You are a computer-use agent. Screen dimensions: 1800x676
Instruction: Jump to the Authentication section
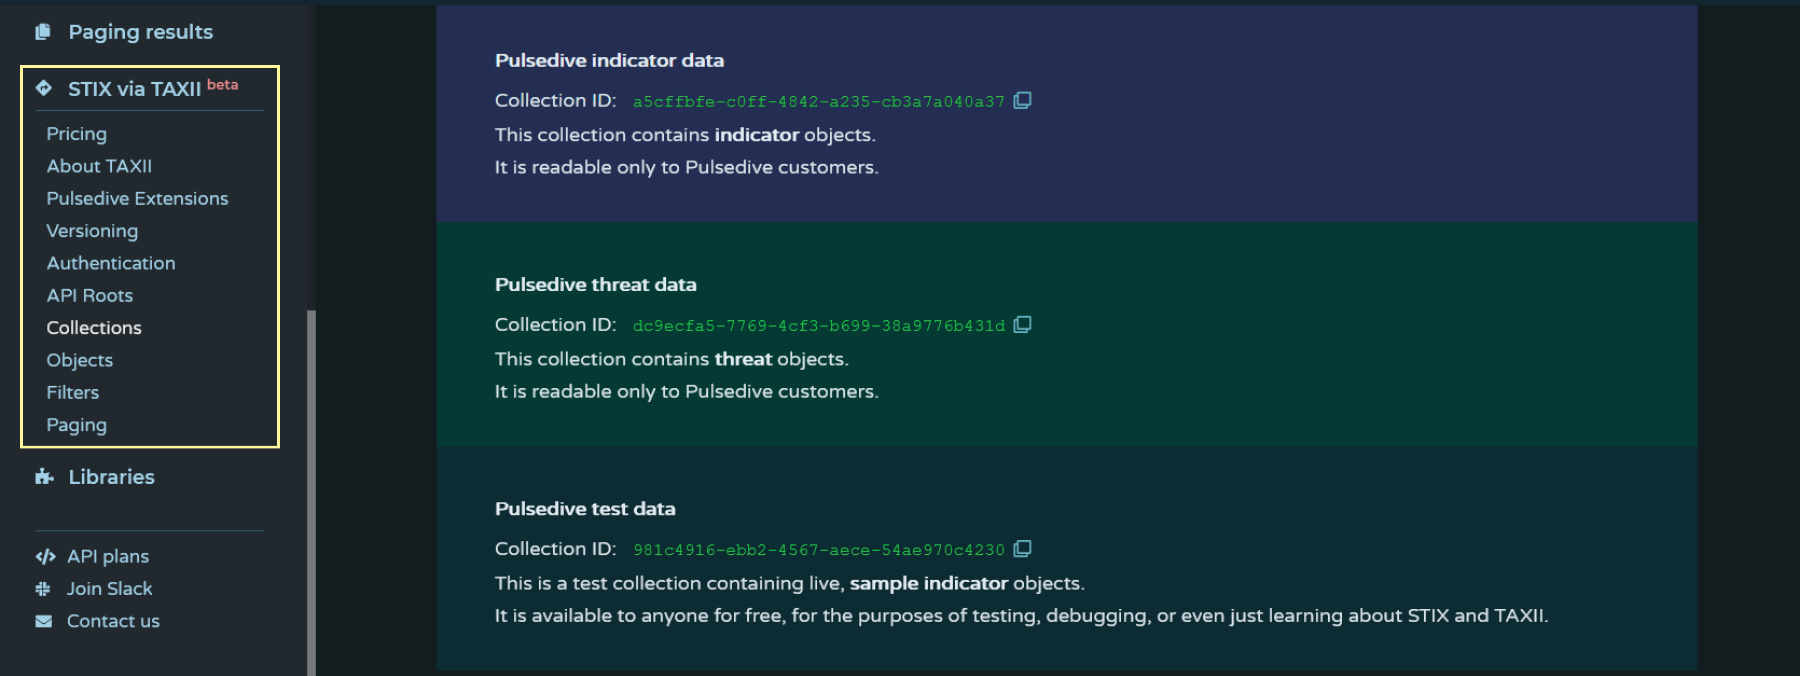point(110,263)
